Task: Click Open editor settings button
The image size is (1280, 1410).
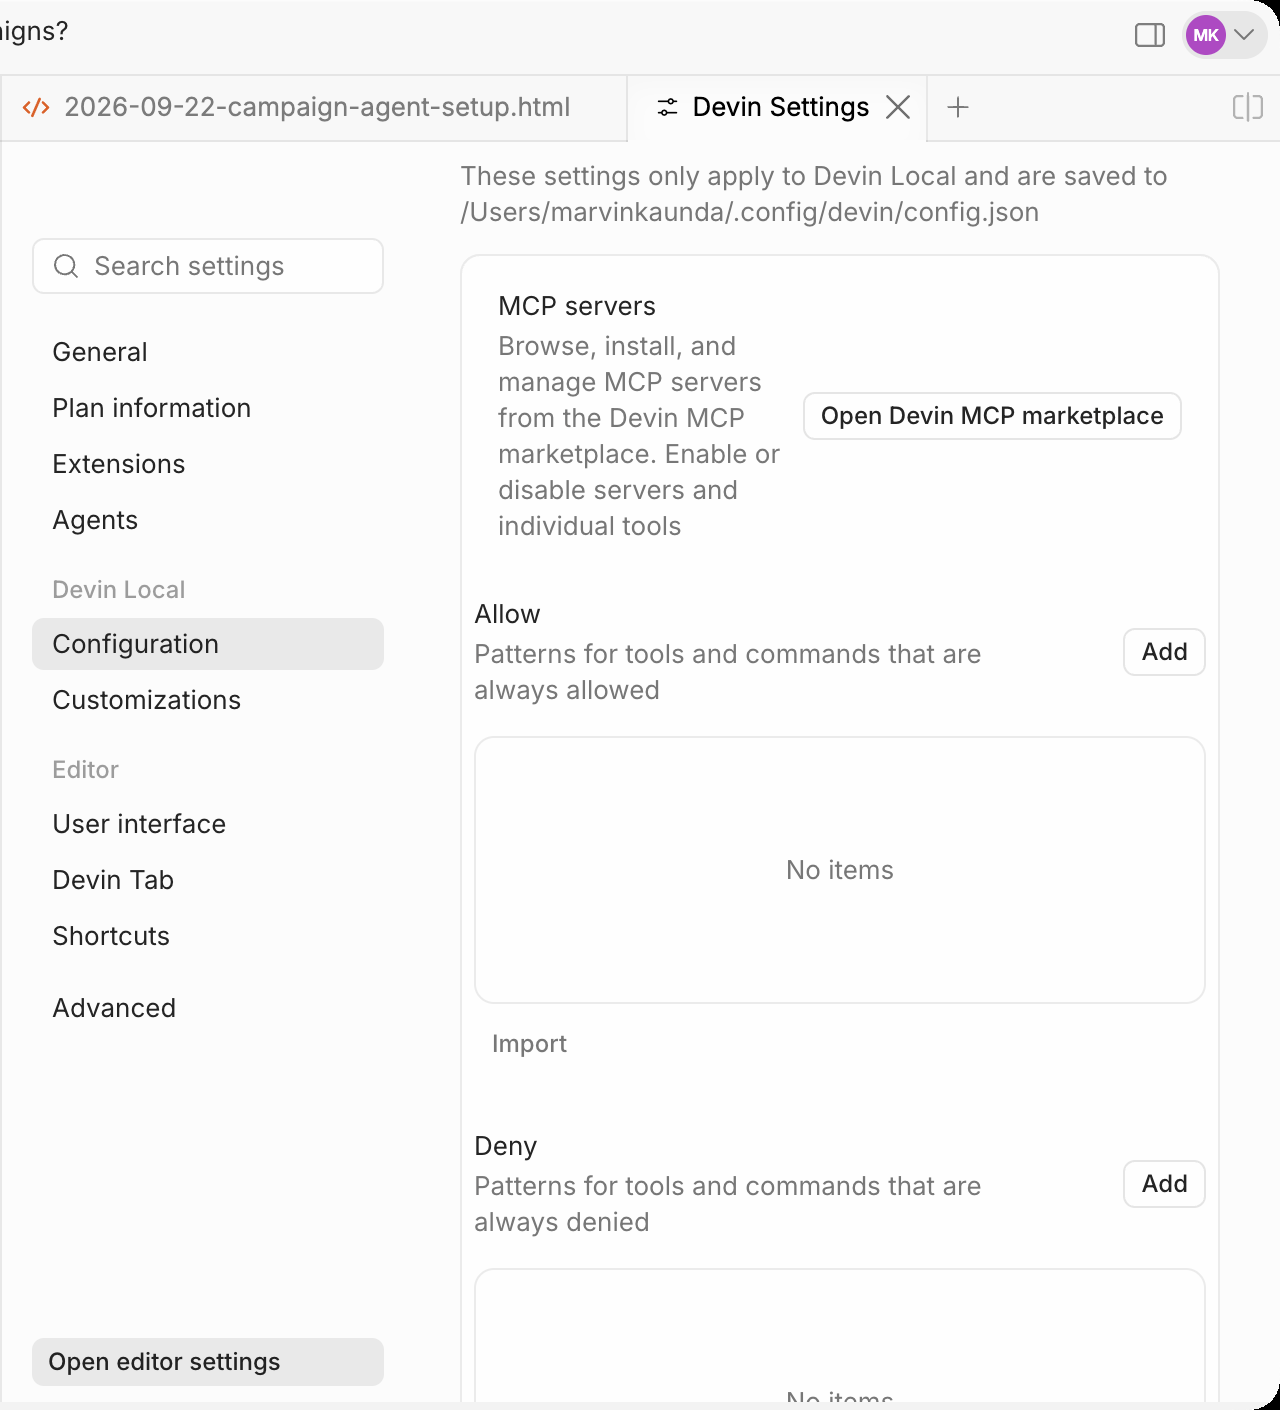Action: (x=208, y=1362)
